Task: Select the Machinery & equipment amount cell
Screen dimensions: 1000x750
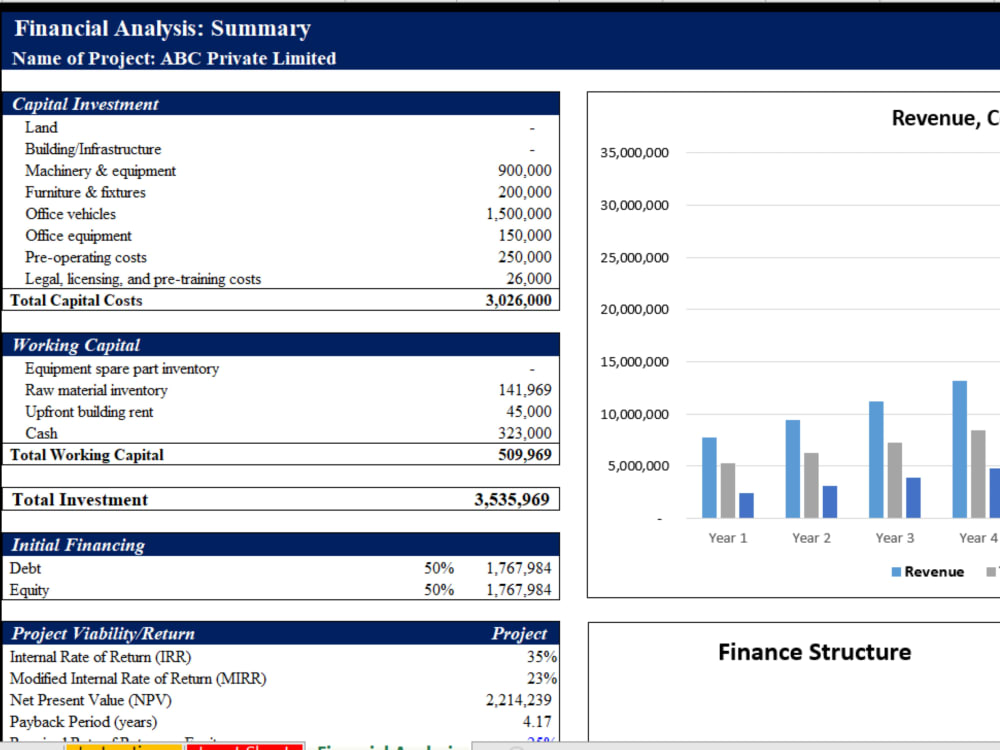Action: coord(525,170)
